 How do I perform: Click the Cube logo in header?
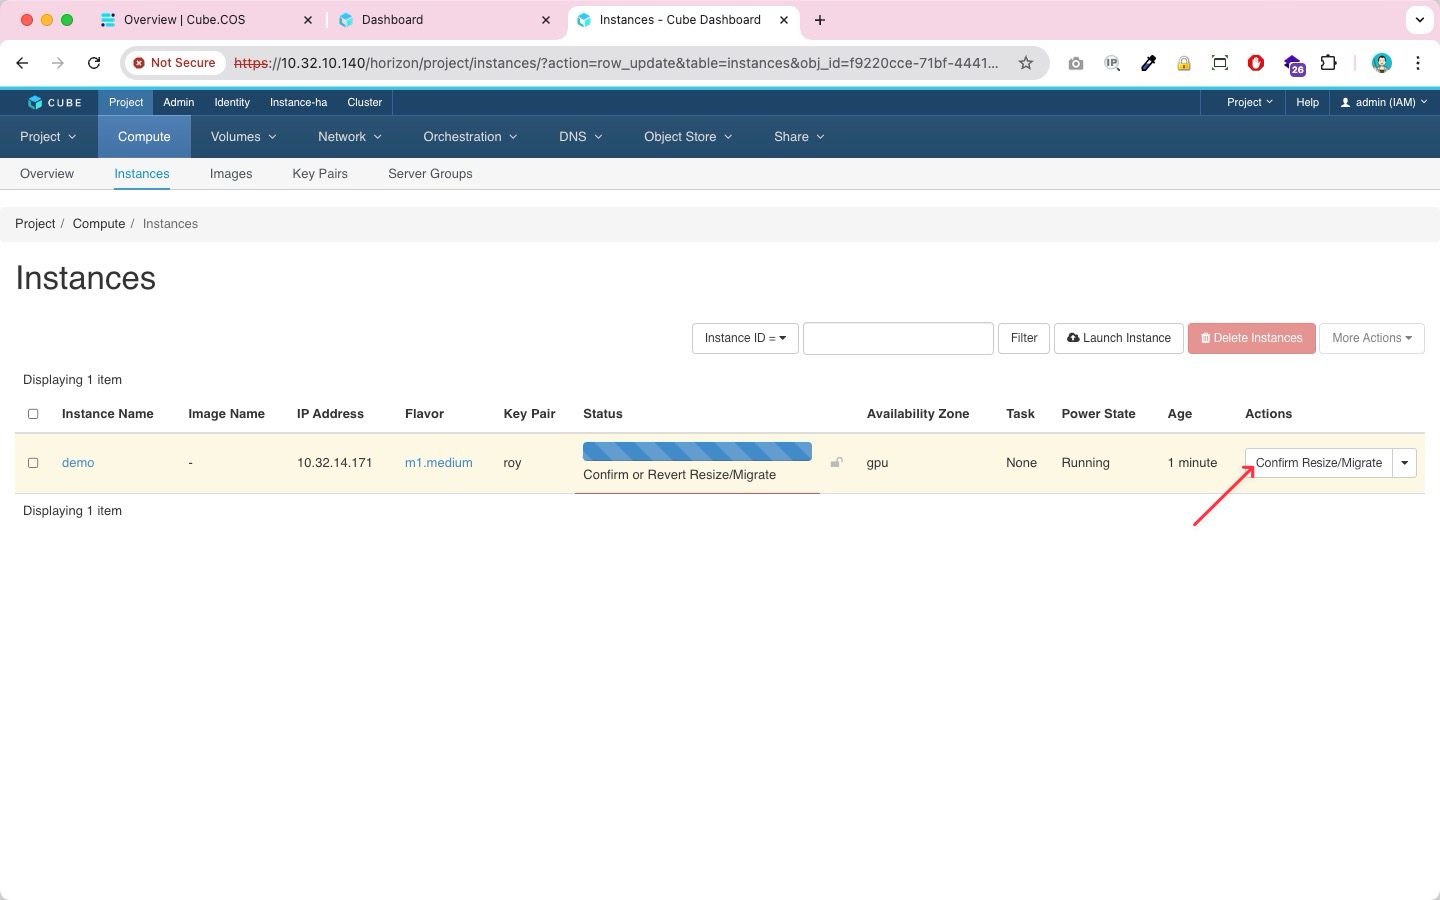55,102
